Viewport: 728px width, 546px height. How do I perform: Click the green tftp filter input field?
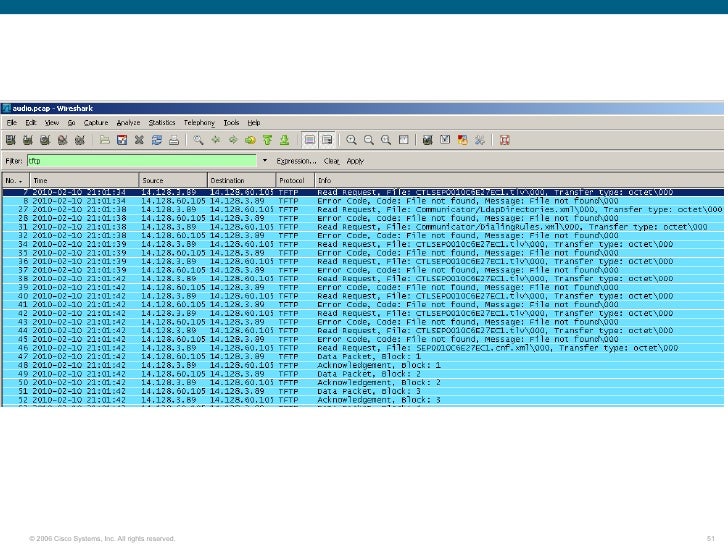(x=141, y=161)
